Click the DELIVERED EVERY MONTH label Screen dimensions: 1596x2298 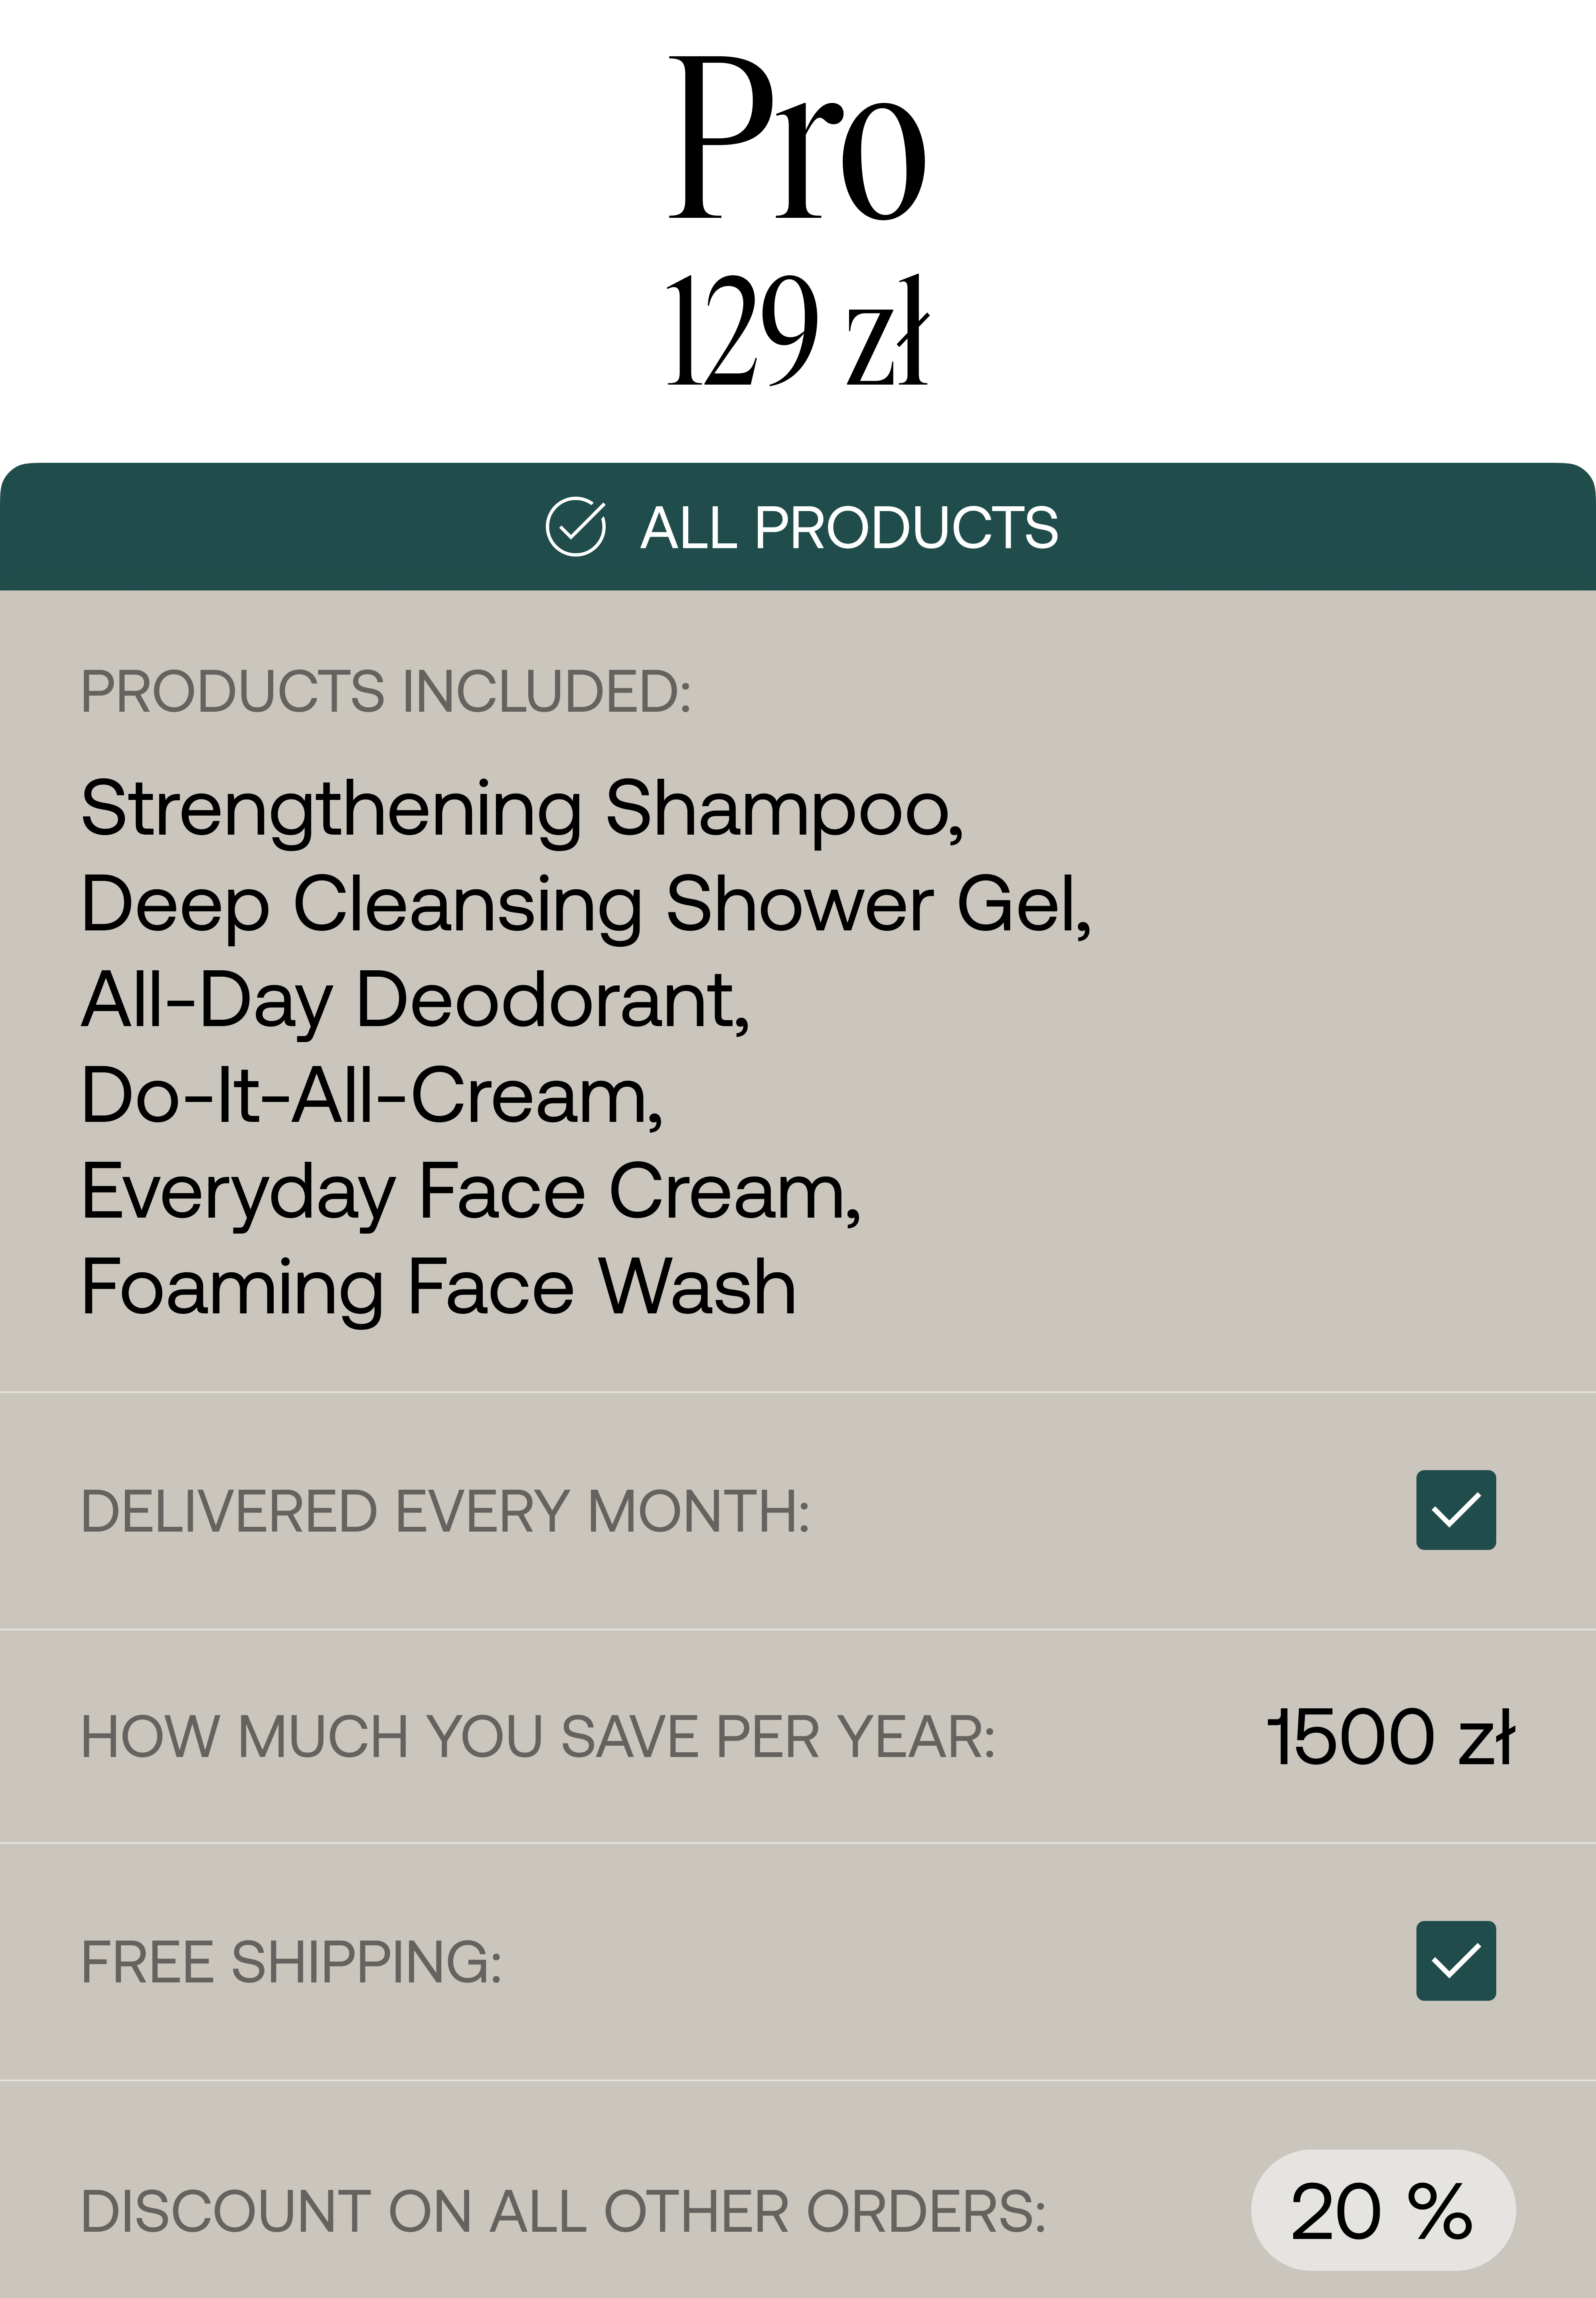coord(445,1510)
